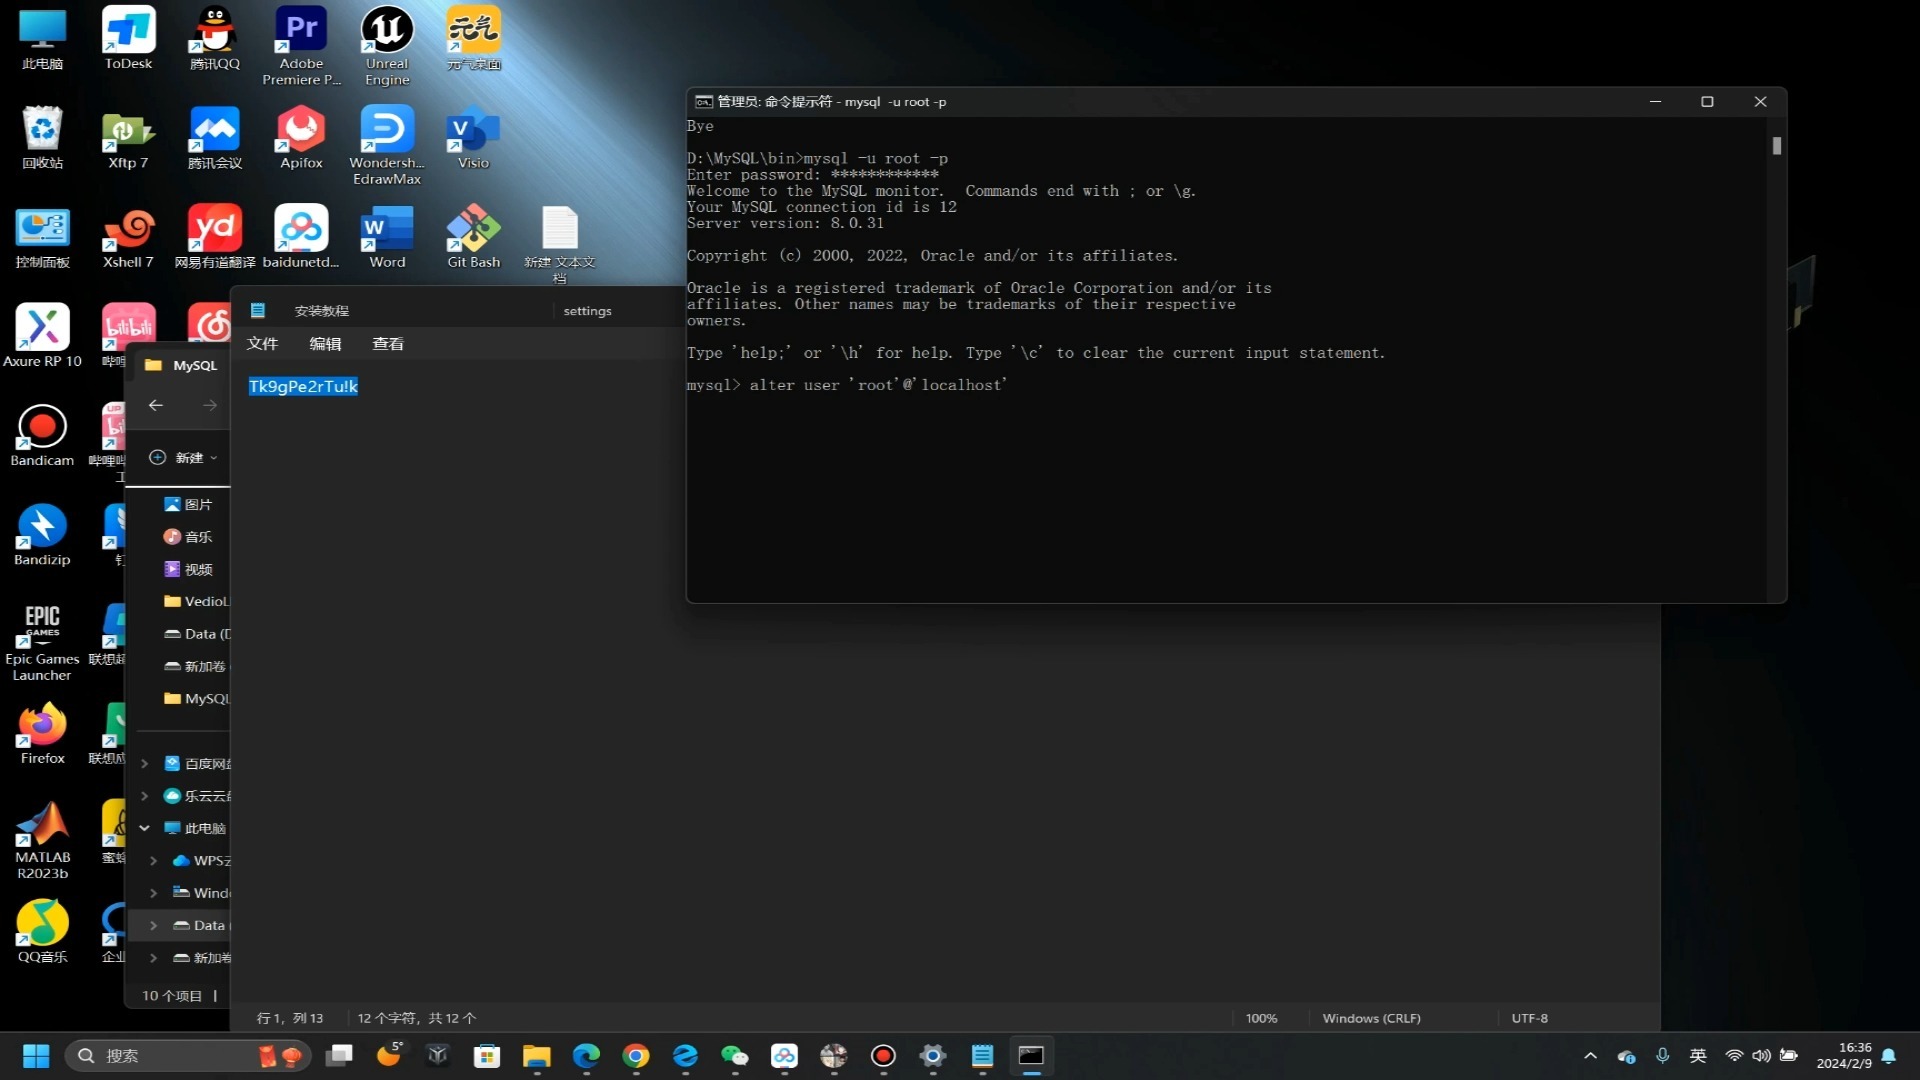Launch Epic Games Launcher icon
This screenshot has height=1080, width=1920.
point(42,641)
